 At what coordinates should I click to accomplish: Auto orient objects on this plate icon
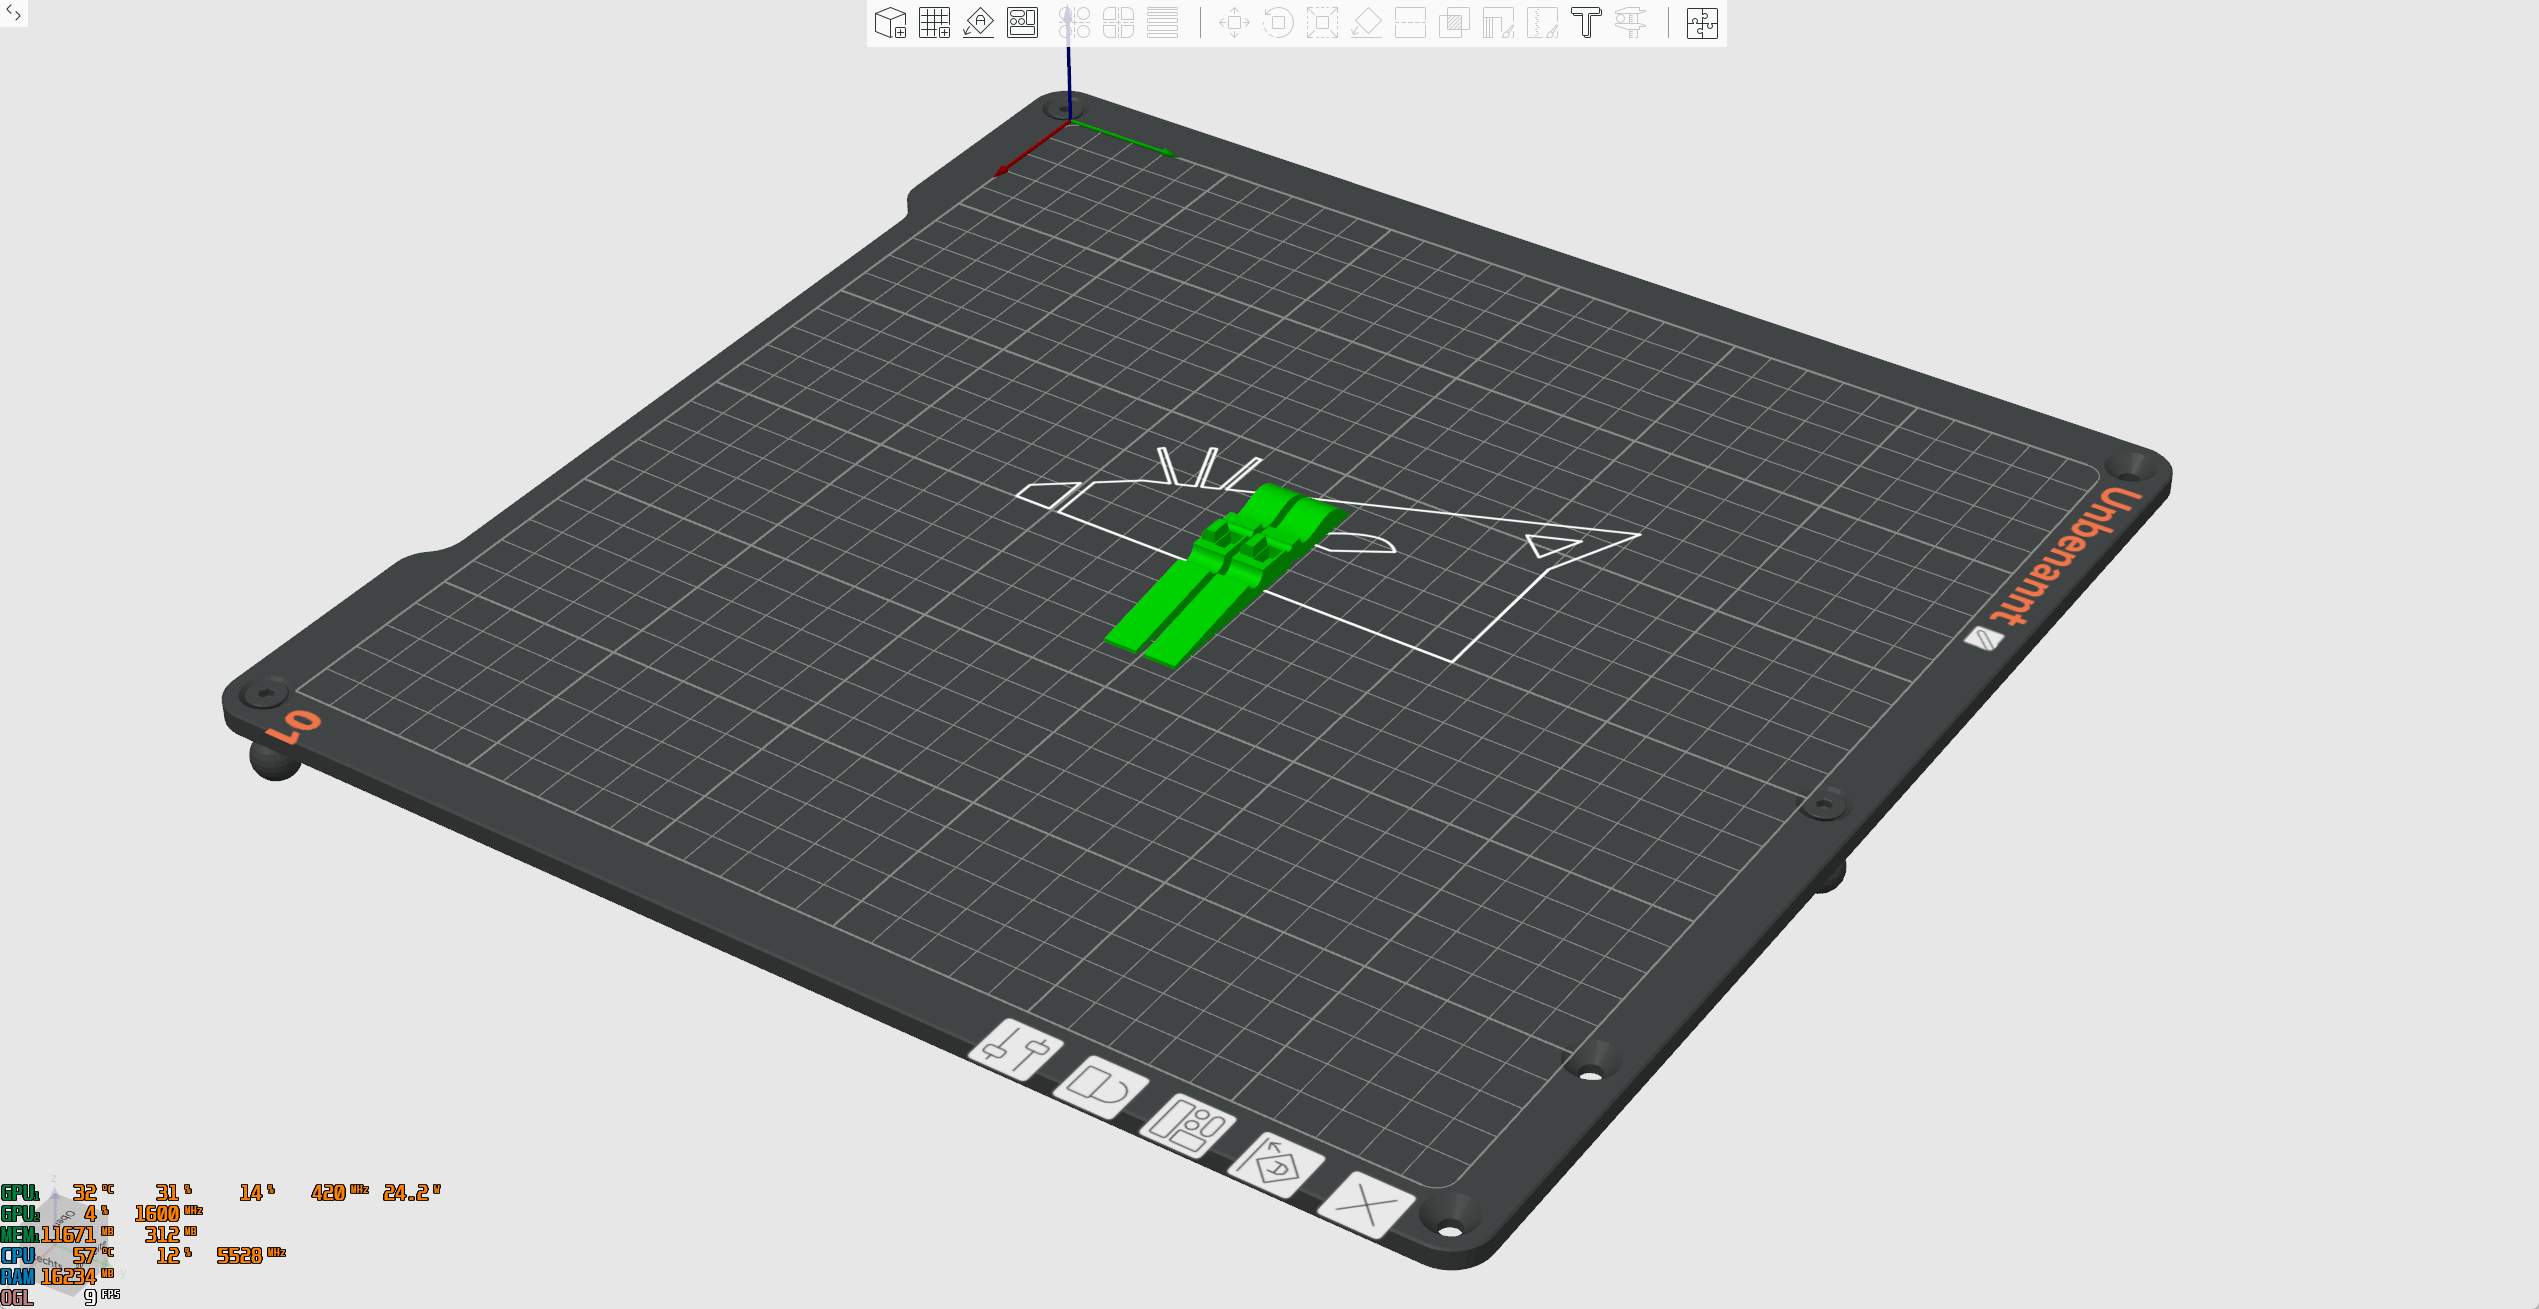pos(1277,1165)
